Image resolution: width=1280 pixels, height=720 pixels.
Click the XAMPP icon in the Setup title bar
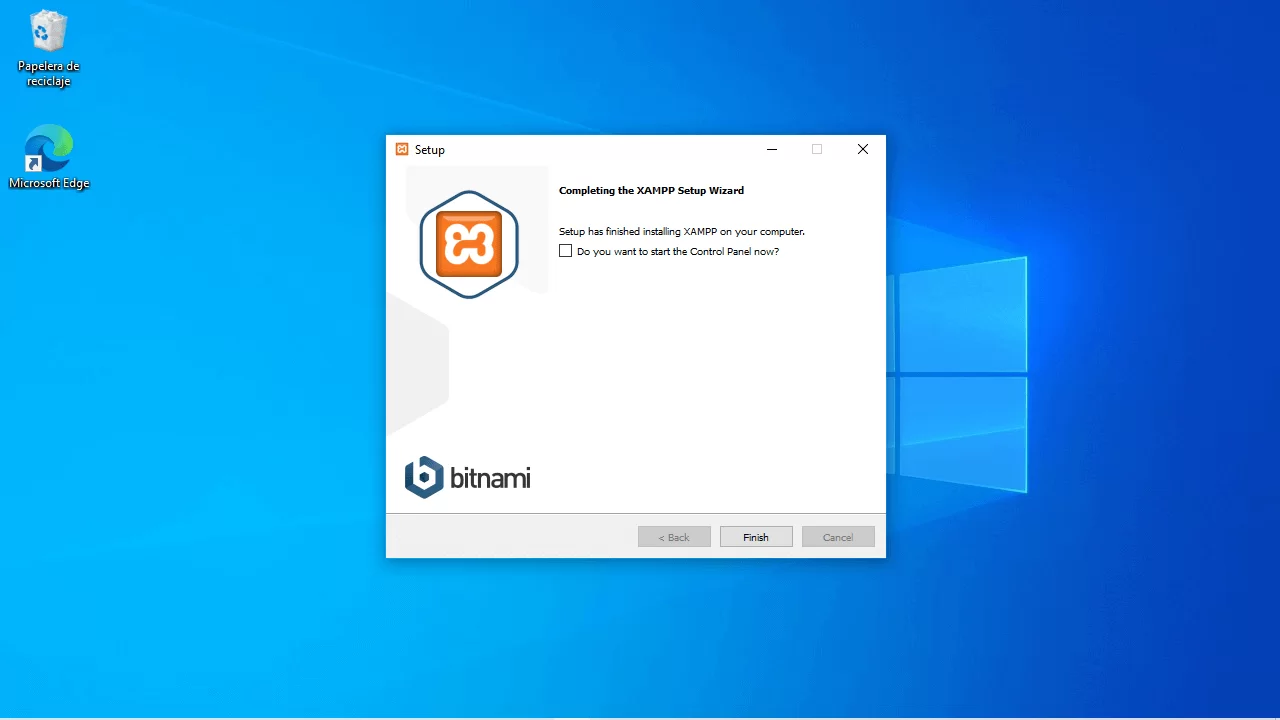coord(402,149)
